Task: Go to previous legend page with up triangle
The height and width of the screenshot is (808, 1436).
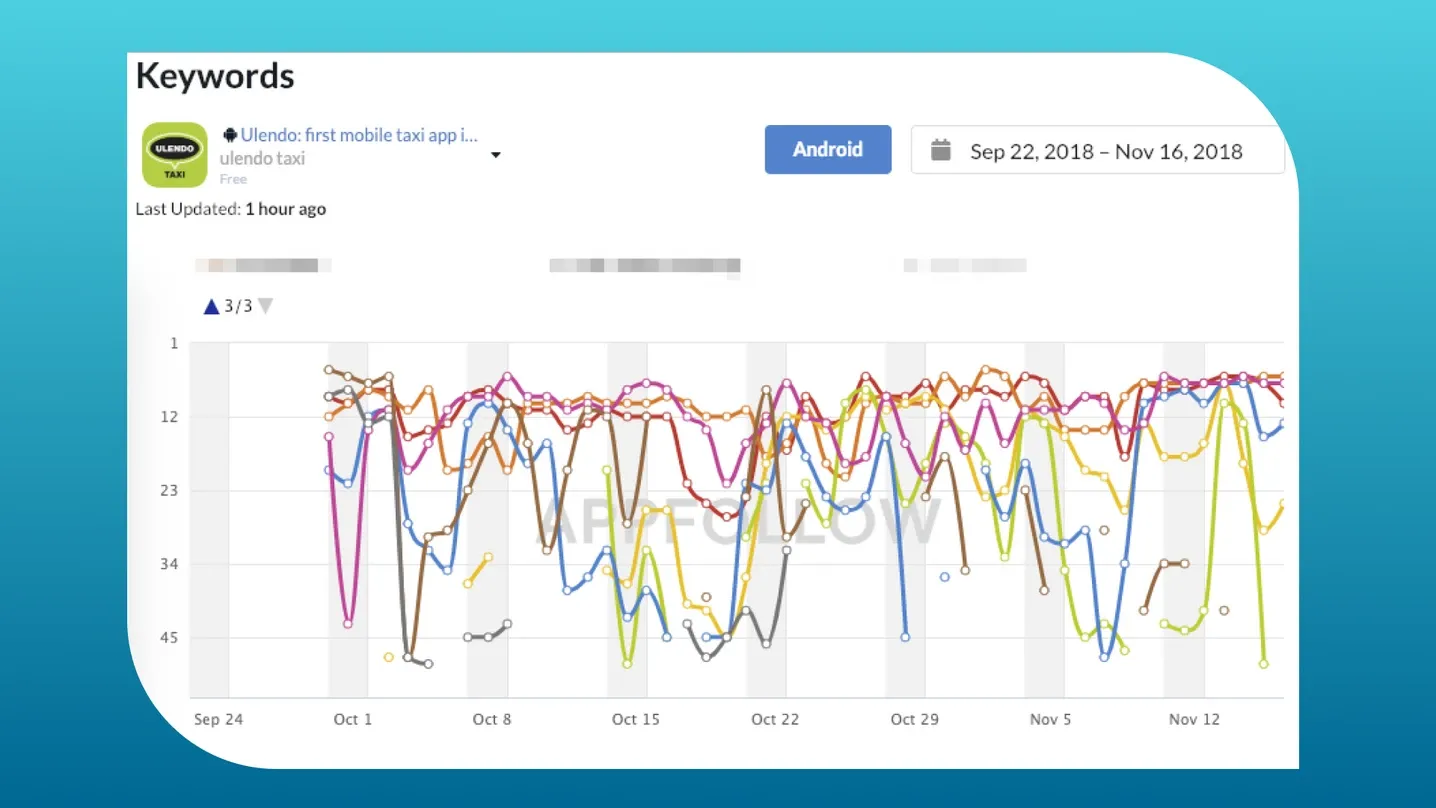Action: click(x=211, y=307)
